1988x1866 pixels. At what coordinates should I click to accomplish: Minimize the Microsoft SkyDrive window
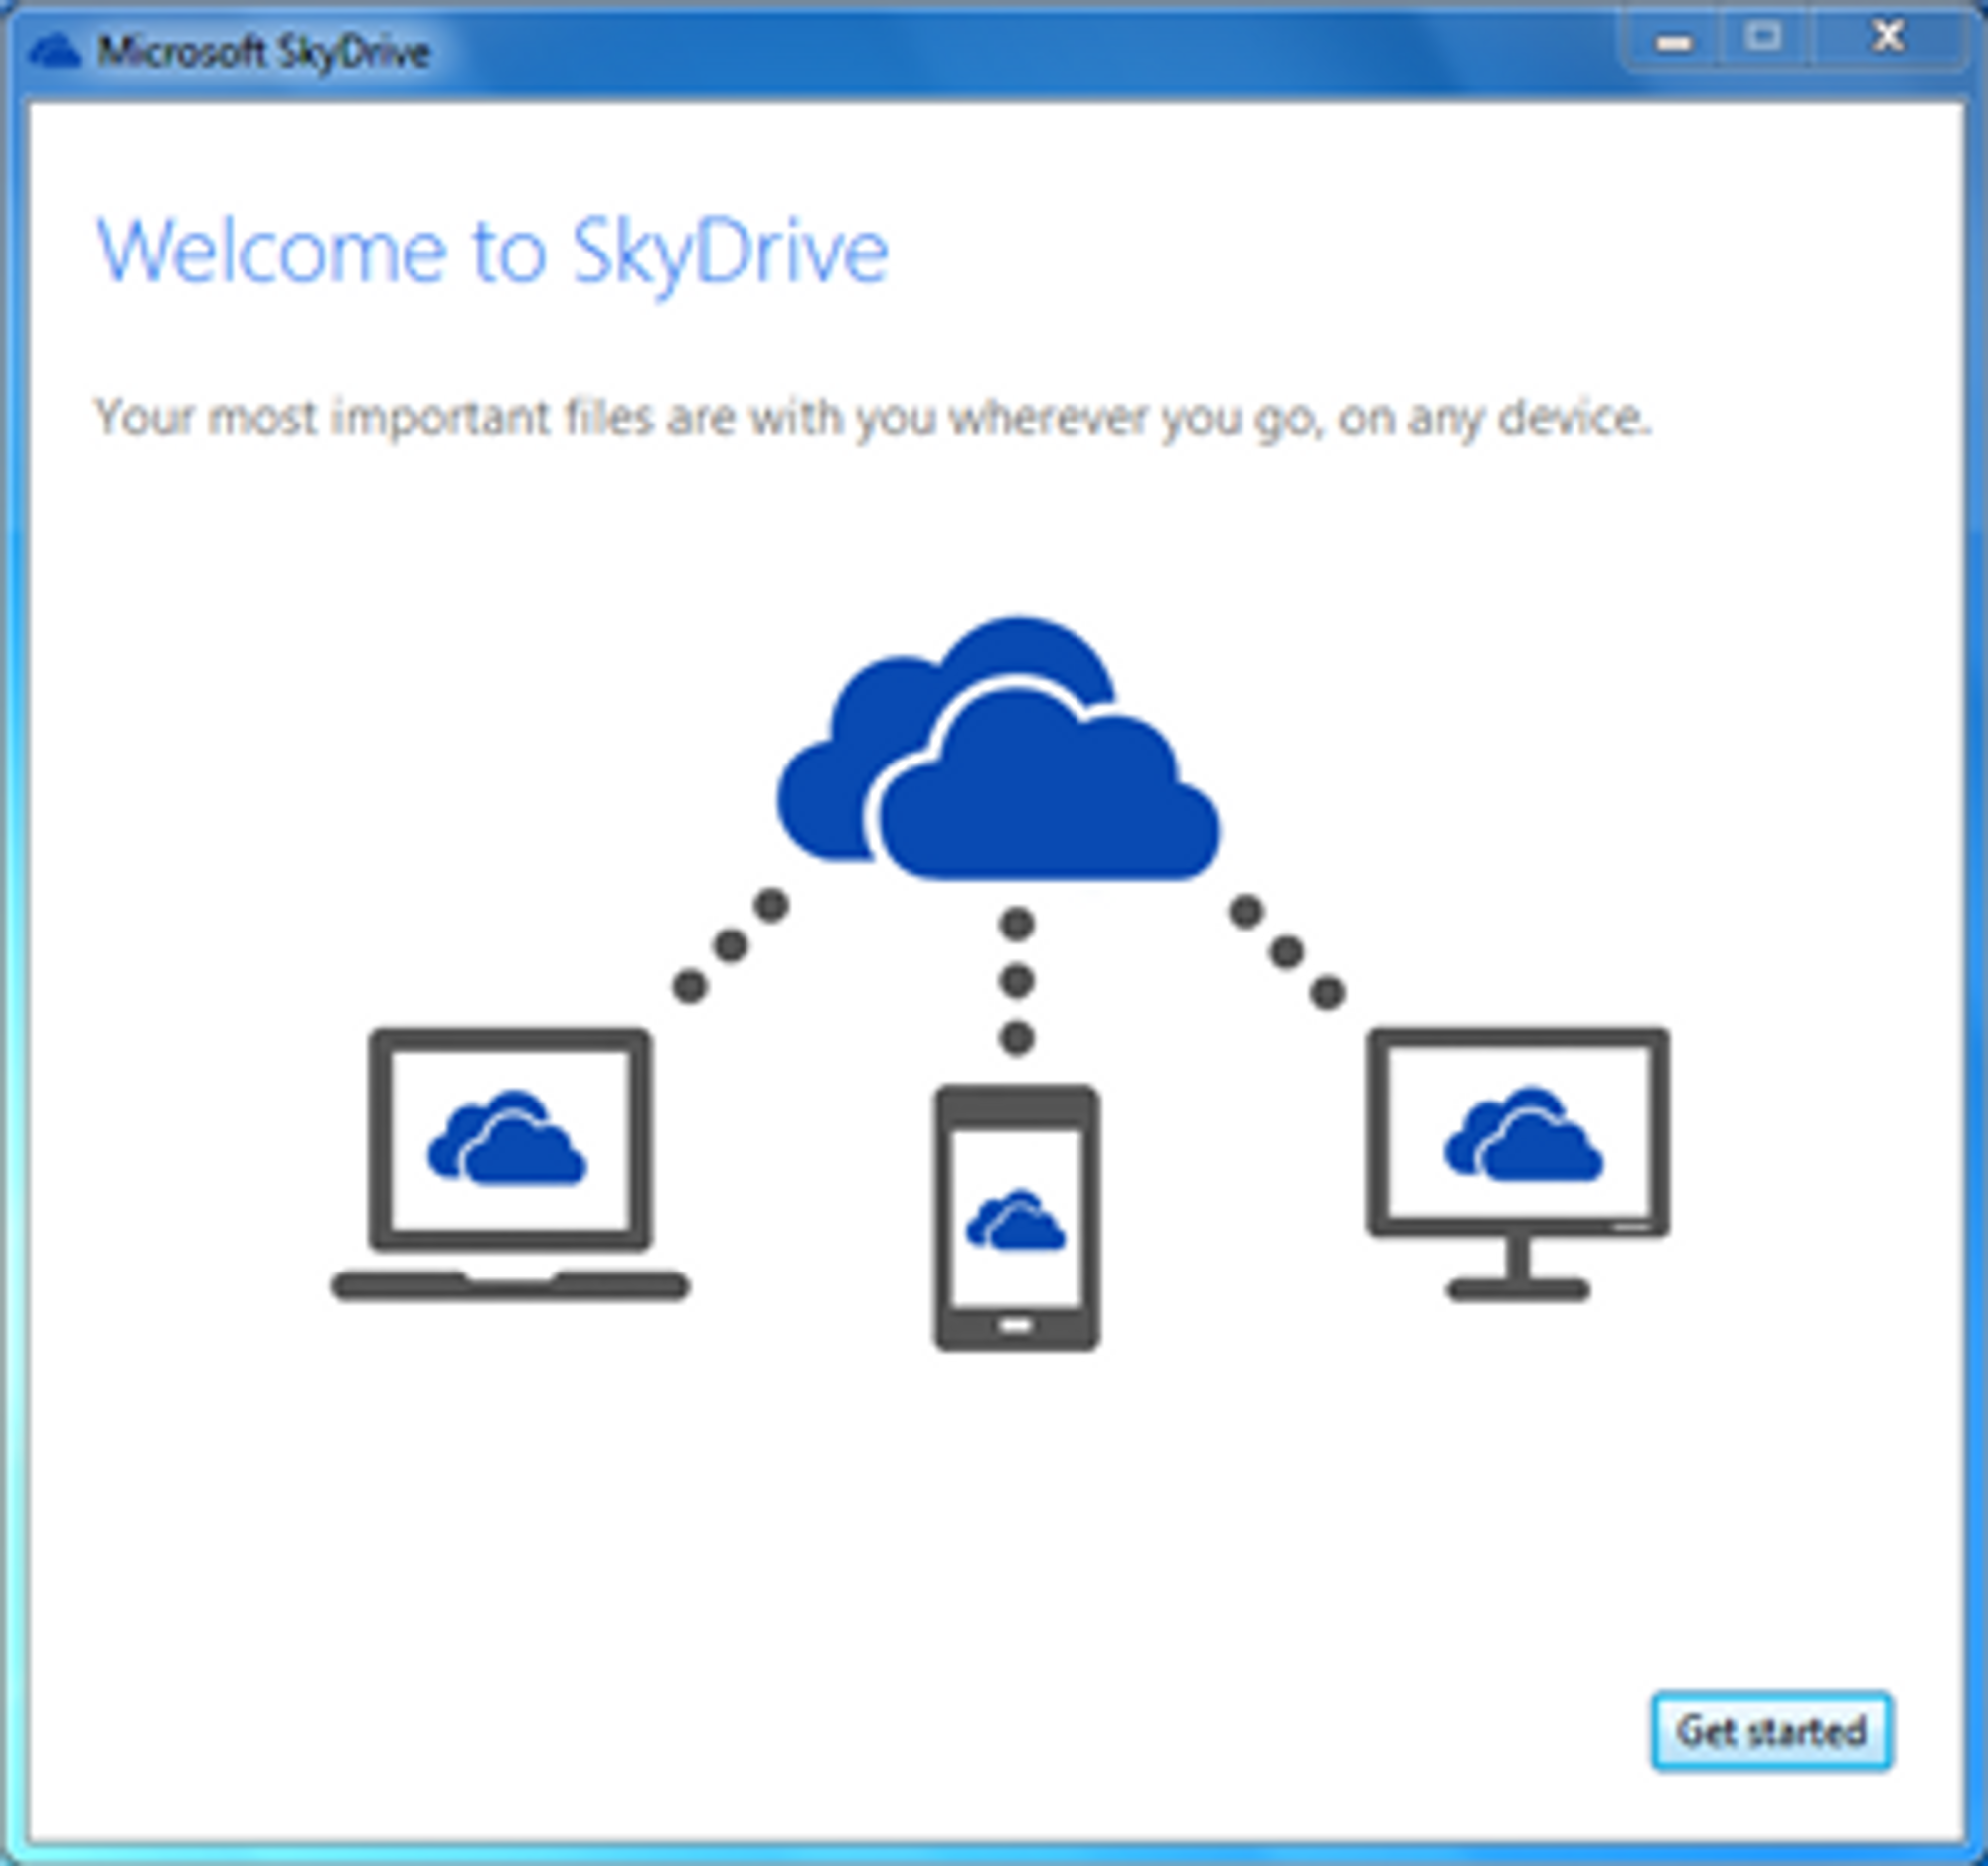pyautogui.click(x=1673, y=41)
